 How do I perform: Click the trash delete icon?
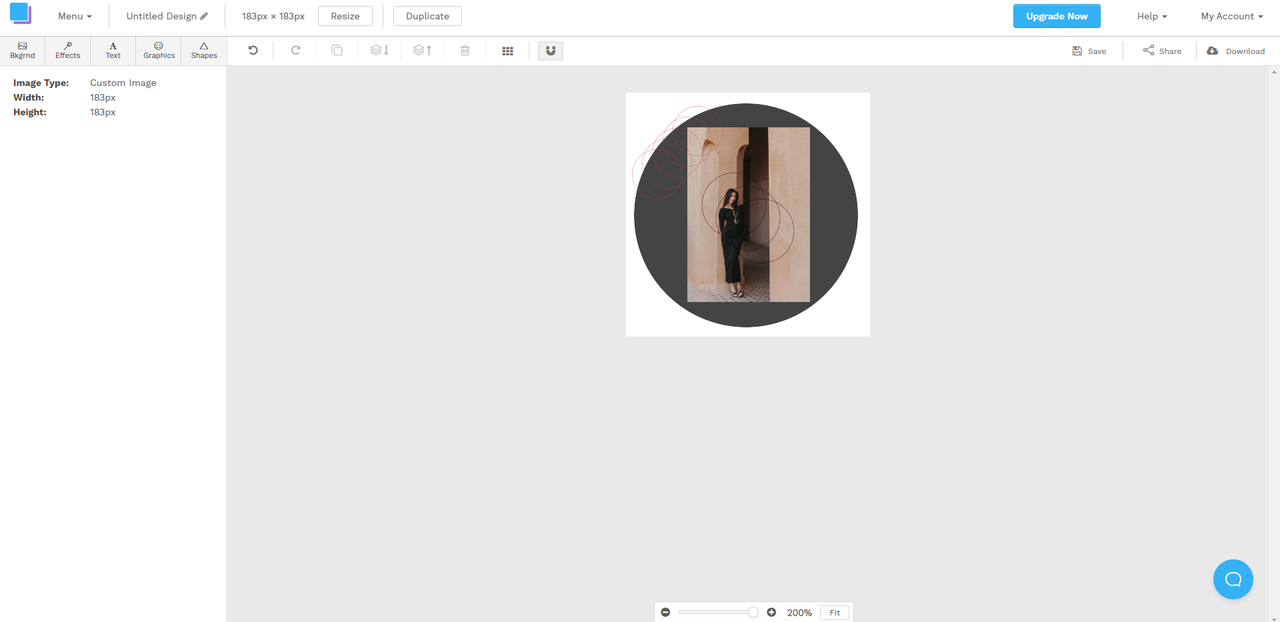click(x=465, y=50)
